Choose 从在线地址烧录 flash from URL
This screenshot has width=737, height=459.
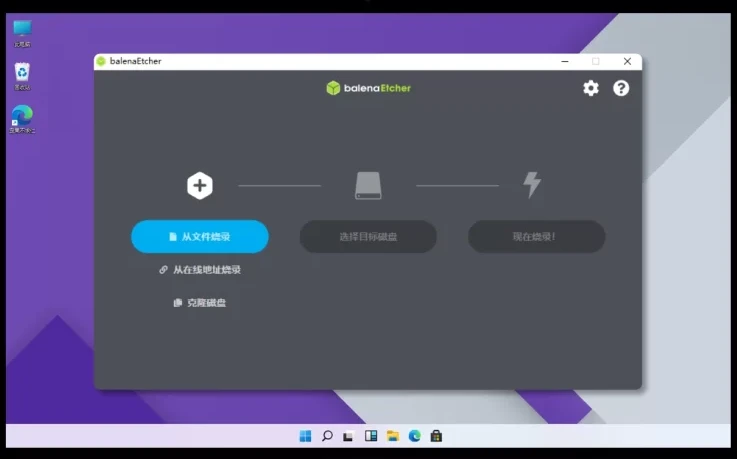coord(200,270)
